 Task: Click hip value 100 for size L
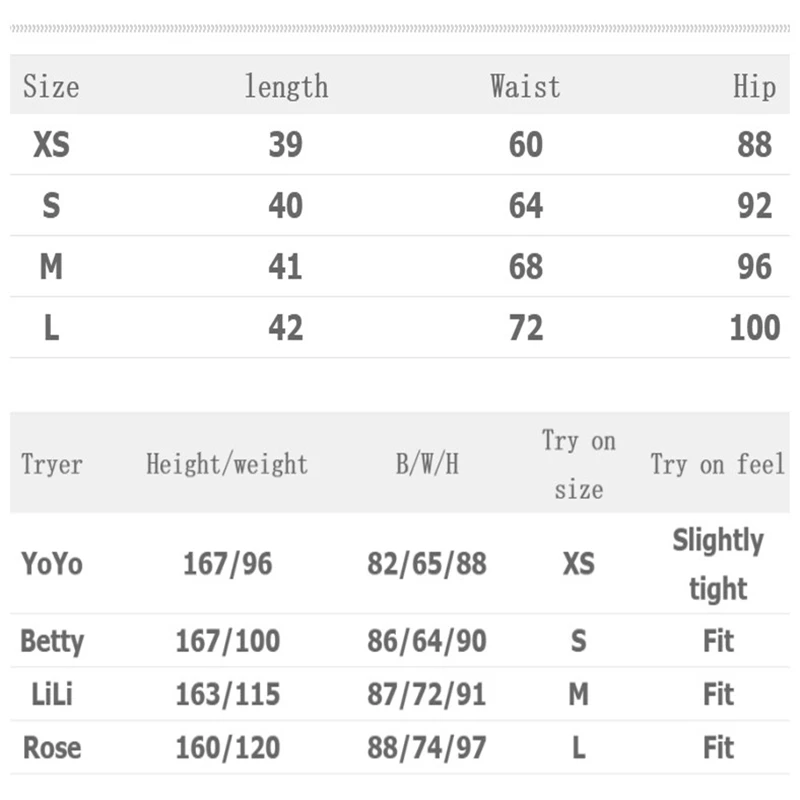coord(754,328)
